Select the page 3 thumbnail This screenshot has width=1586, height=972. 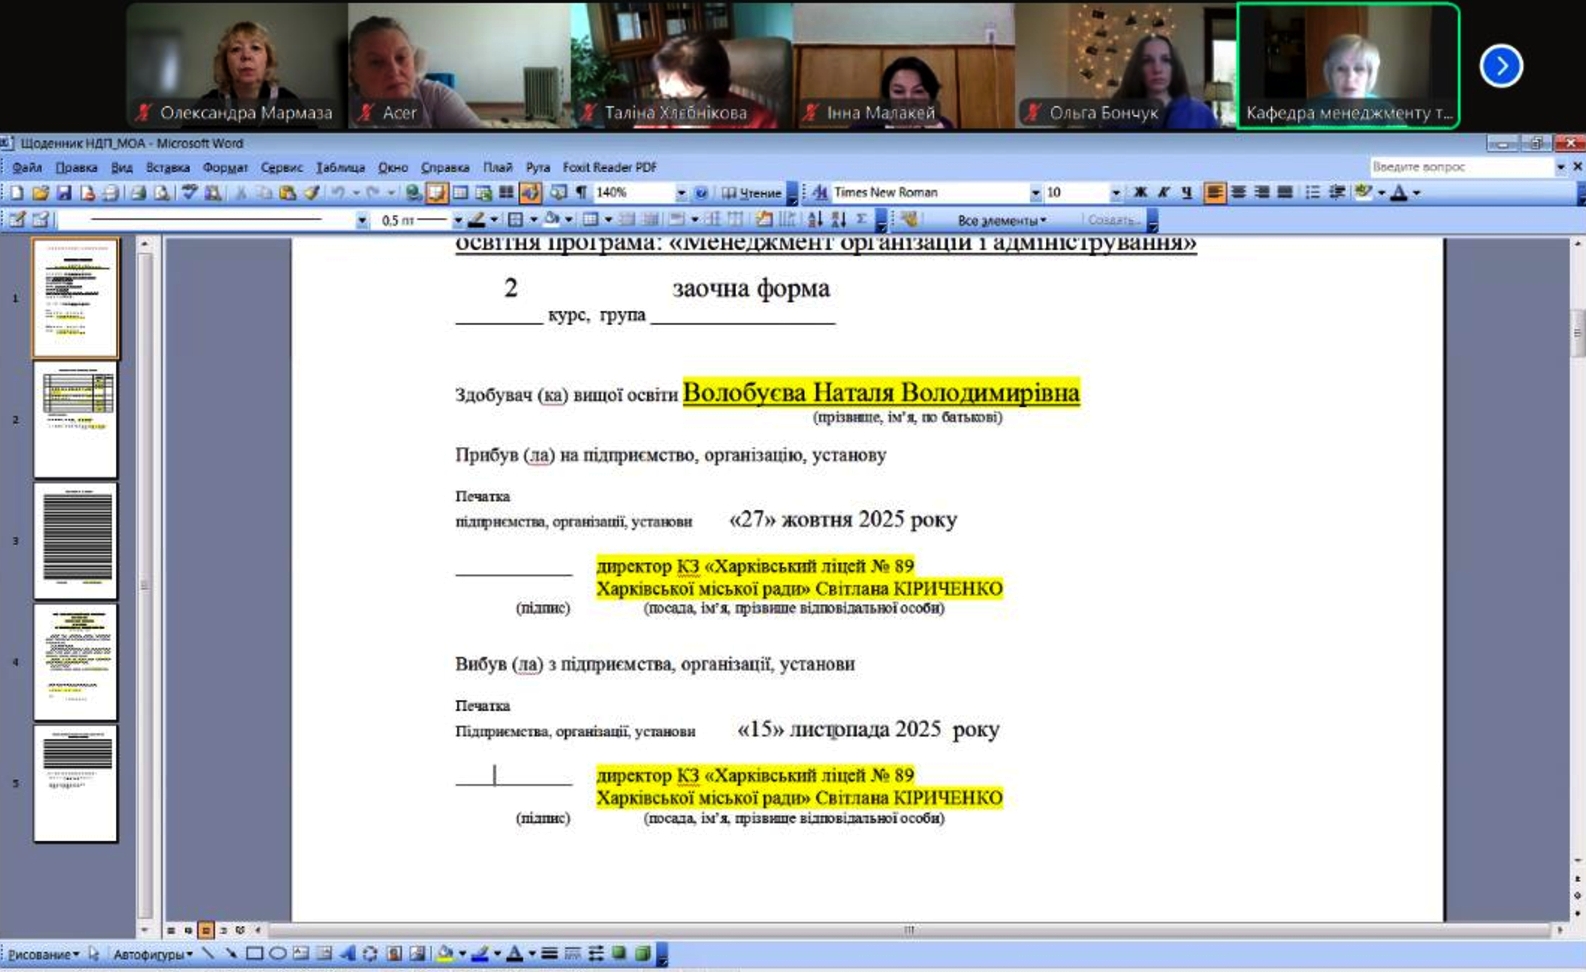pyautogui.click(x=76, y=541)
